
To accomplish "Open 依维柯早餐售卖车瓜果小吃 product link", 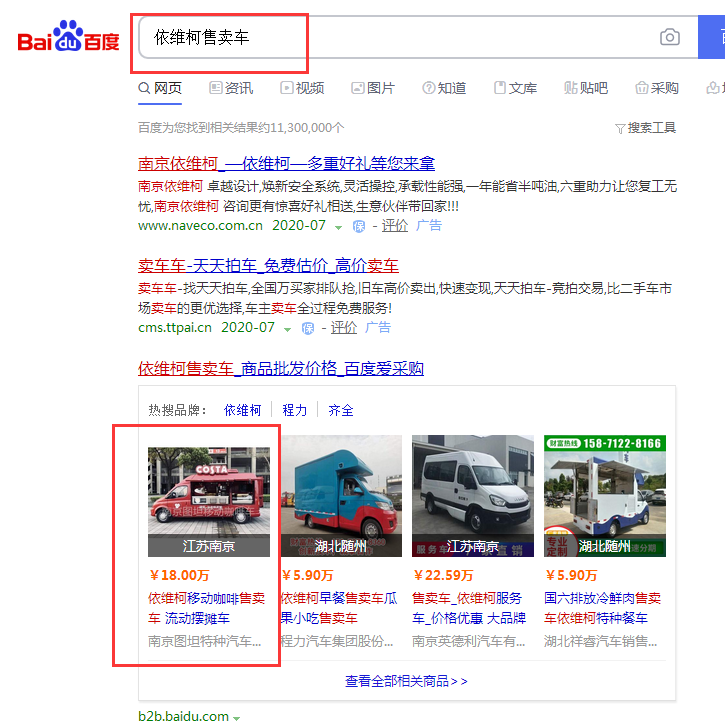I will pos(339,608).
